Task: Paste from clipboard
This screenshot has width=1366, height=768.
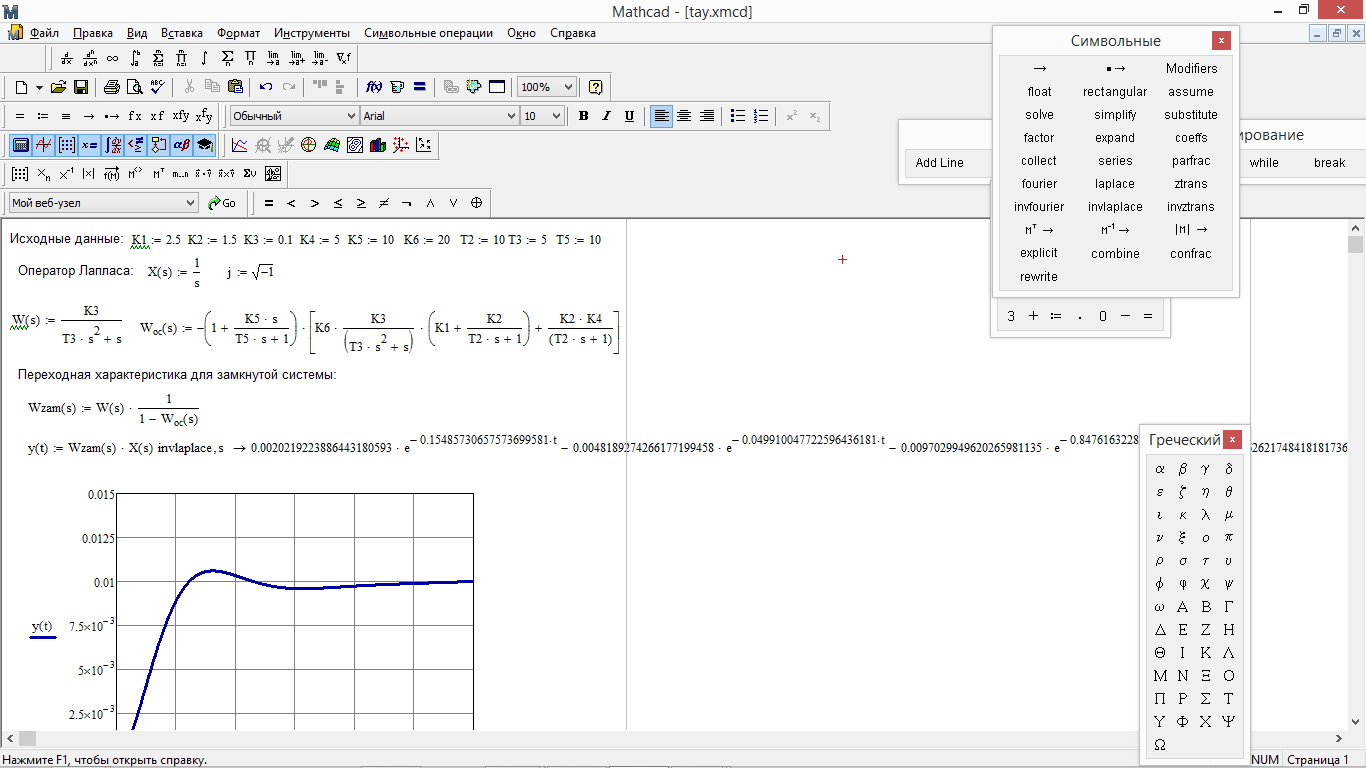Action: click(235, 87)
